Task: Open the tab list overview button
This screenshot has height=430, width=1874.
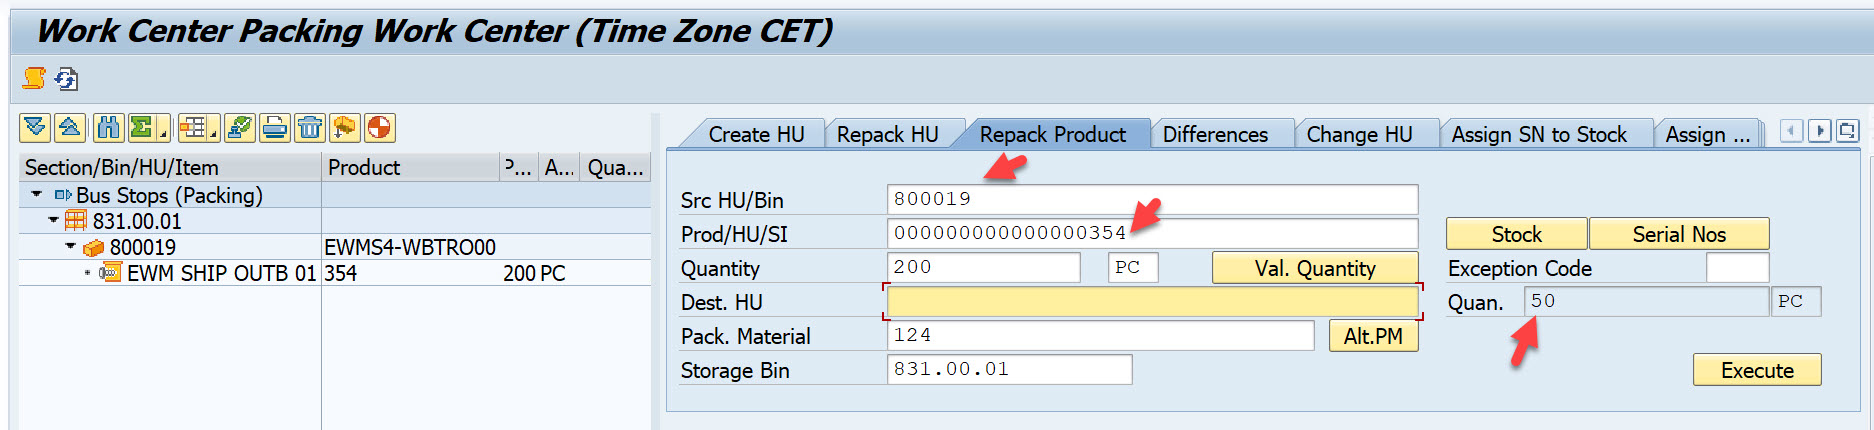Action: point(1847,131)
